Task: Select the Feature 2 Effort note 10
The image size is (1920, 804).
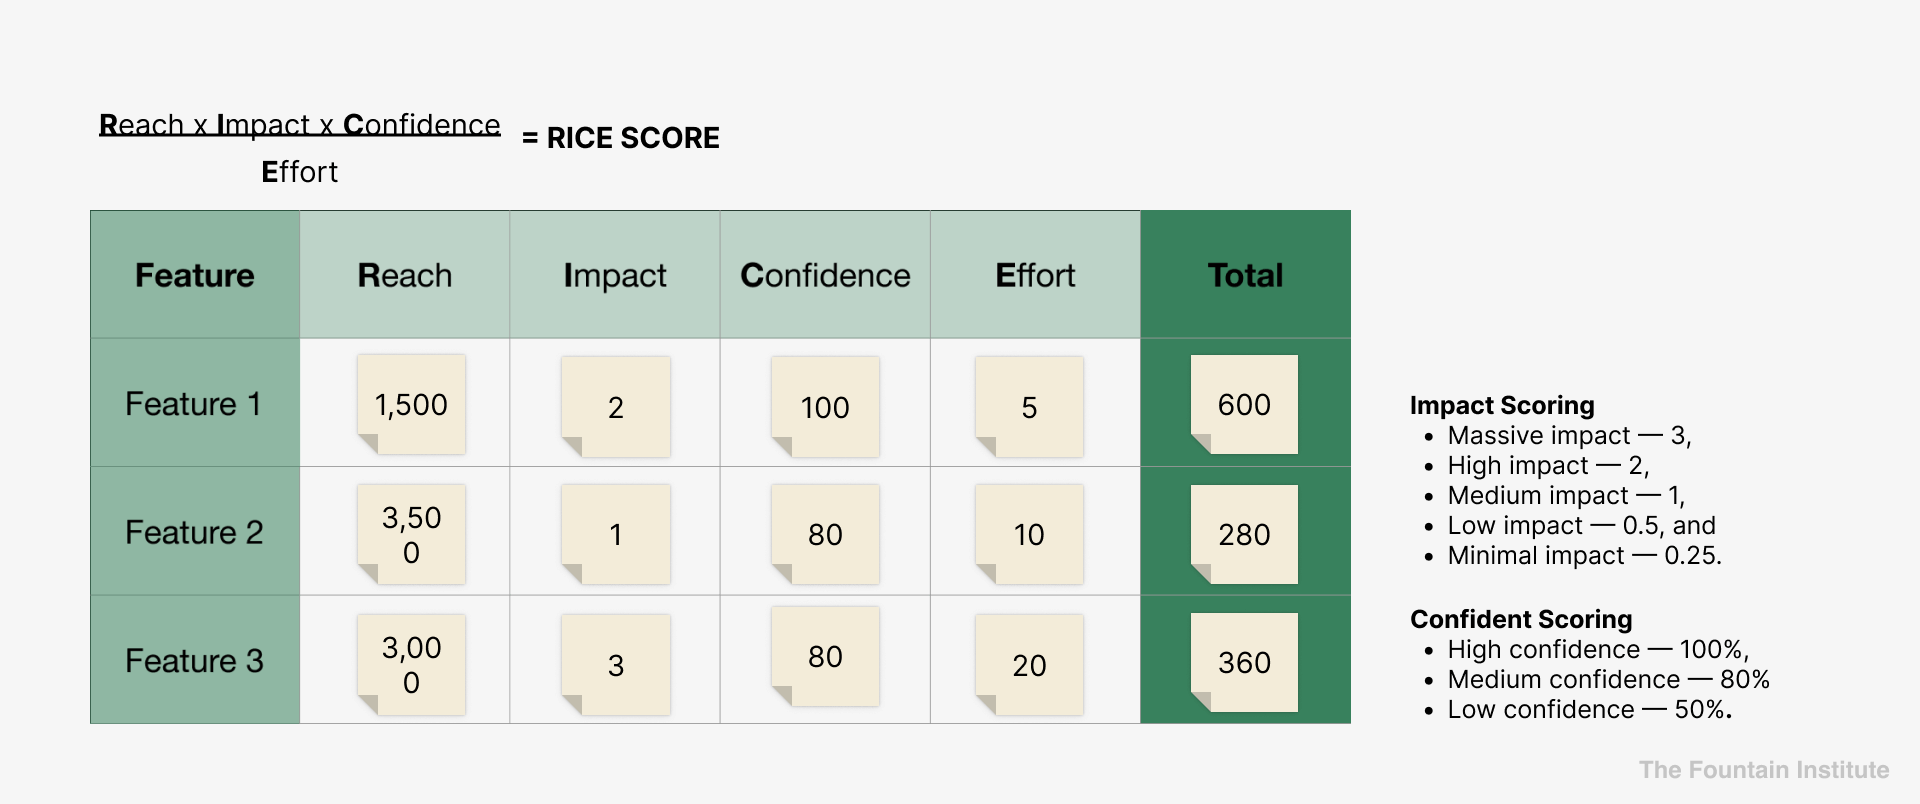Action: pos(1029,534)
